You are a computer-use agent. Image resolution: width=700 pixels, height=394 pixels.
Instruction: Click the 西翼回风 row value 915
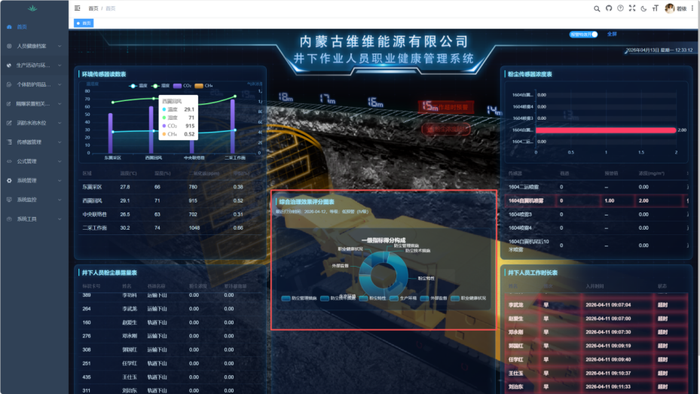tap(193, 201)
